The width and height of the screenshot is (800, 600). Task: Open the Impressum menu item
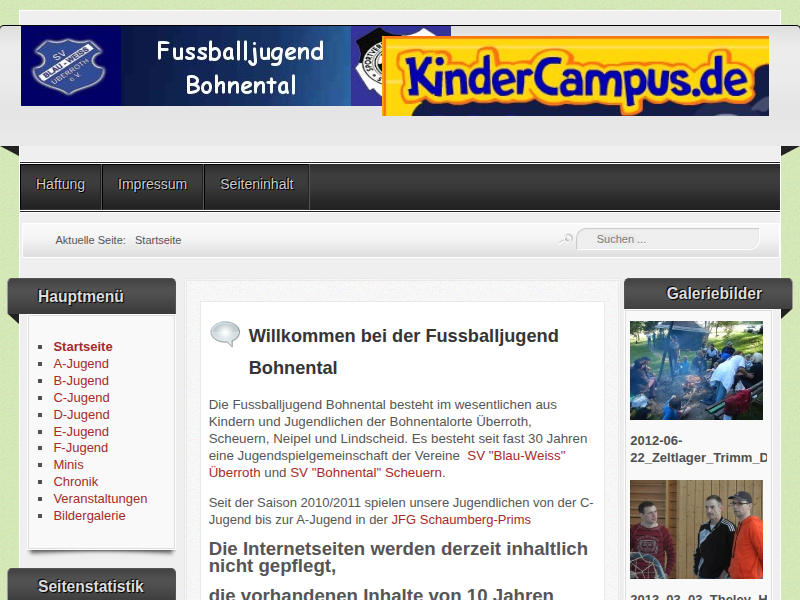coord(152,185)
